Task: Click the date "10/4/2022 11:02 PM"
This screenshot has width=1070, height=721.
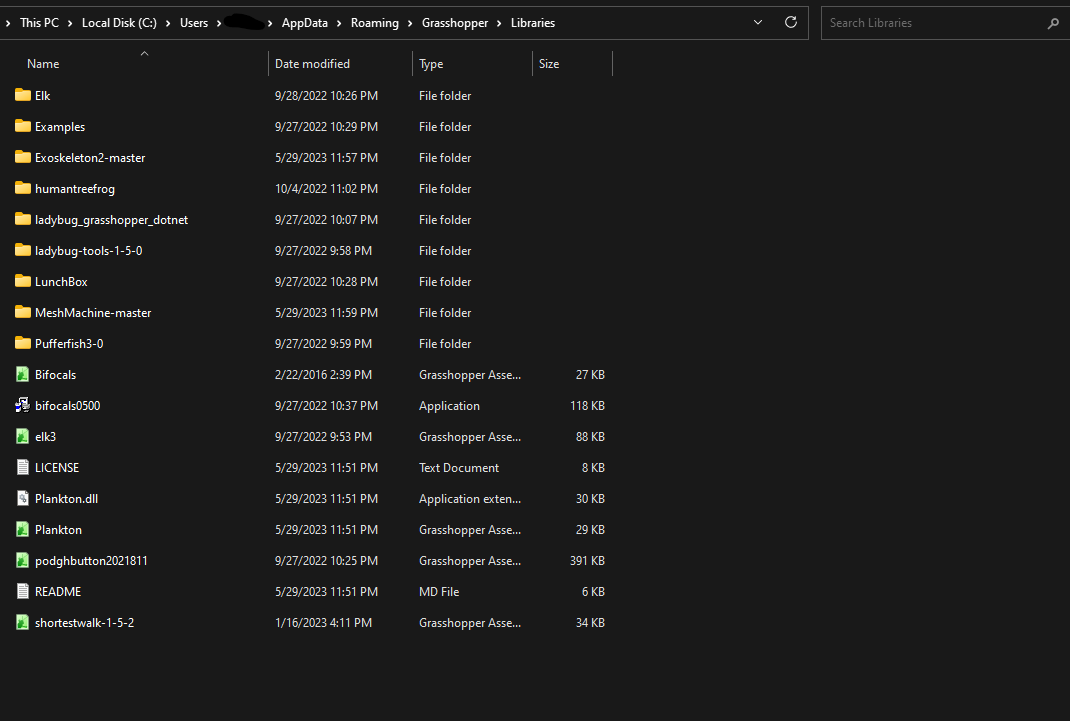Action: pos(326,189)
